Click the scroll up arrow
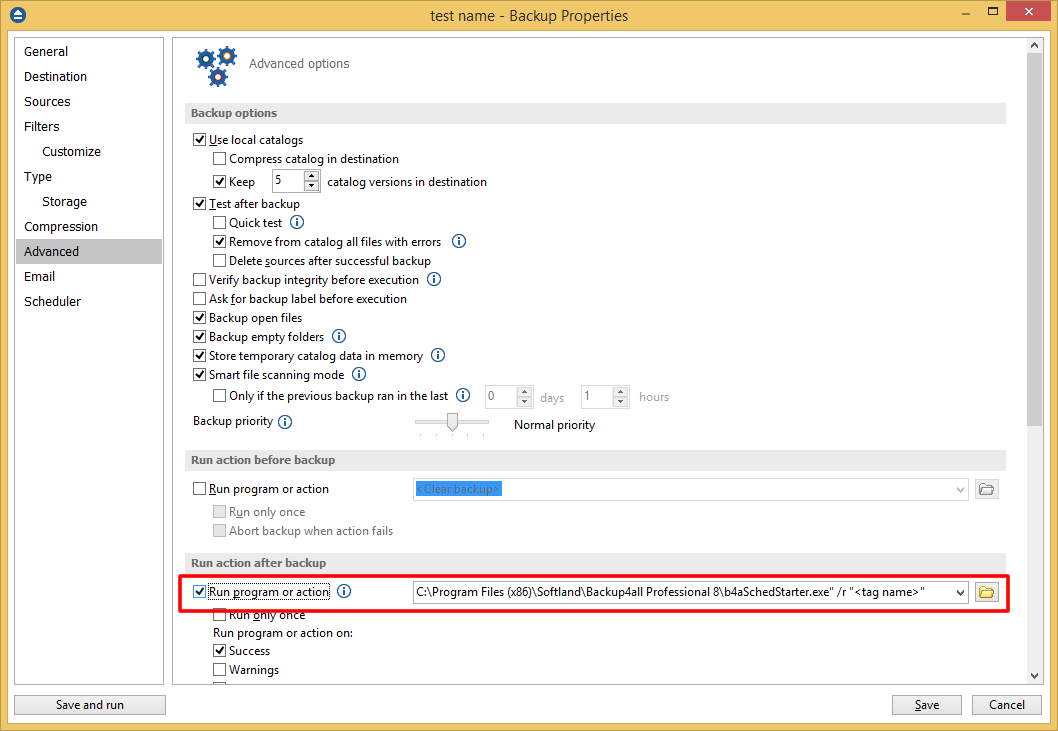Image resolution: width=1058 pixels, height=731 pixels. [1034, 45]
